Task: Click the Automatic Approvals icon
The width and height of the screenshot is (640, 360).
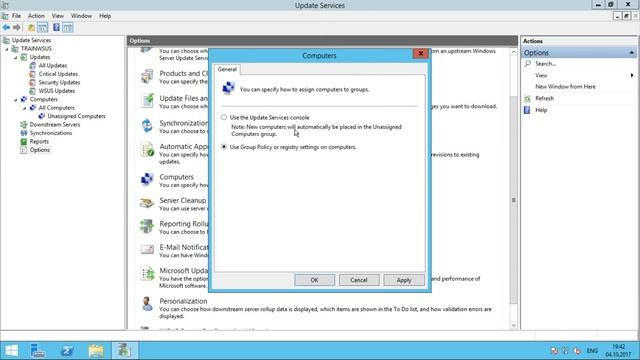Action: pyautogui.click(x=147, y=149)
